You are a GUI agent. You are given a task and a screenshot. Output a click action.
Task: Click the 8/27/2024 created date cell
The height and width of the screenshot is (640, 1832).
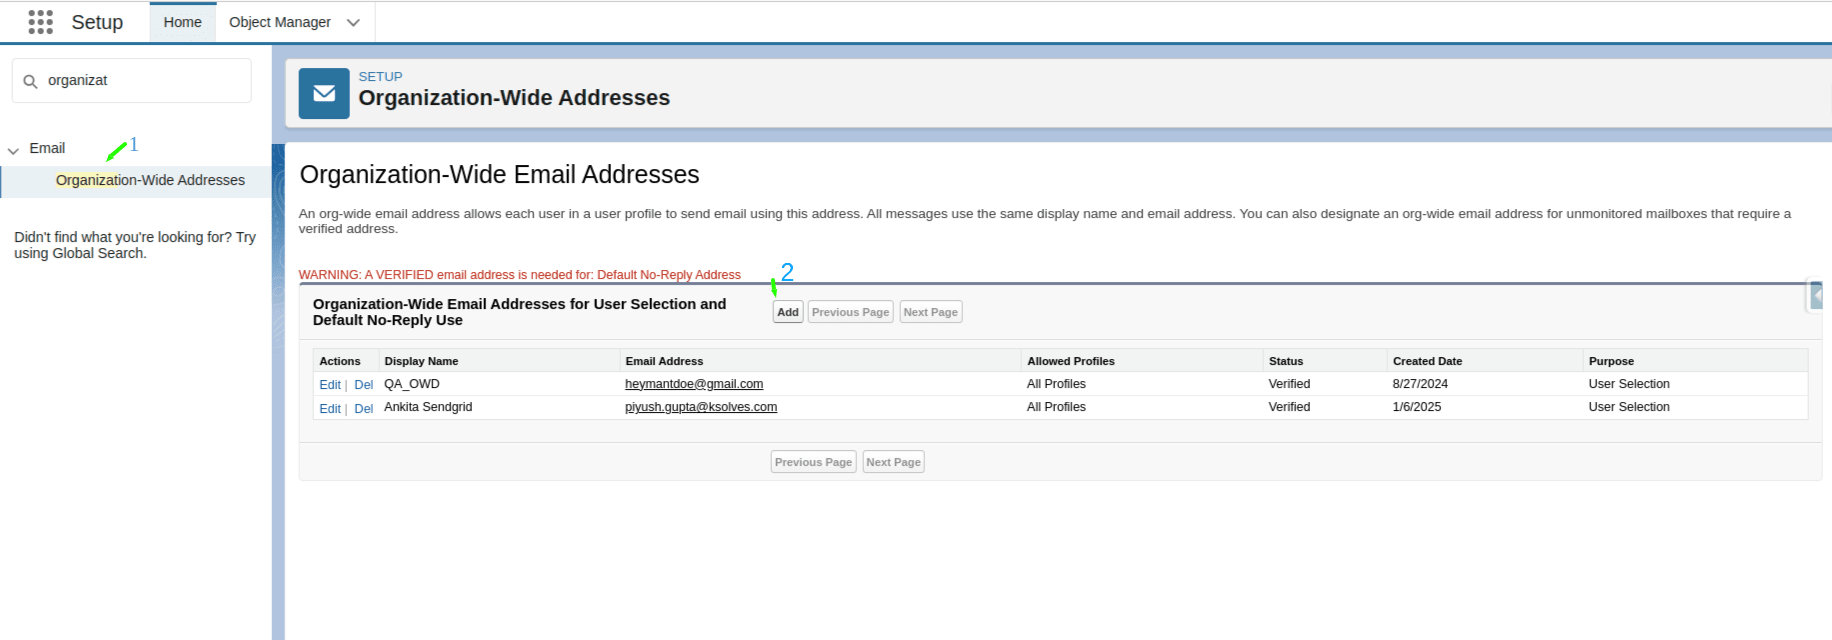(1420, 384)
